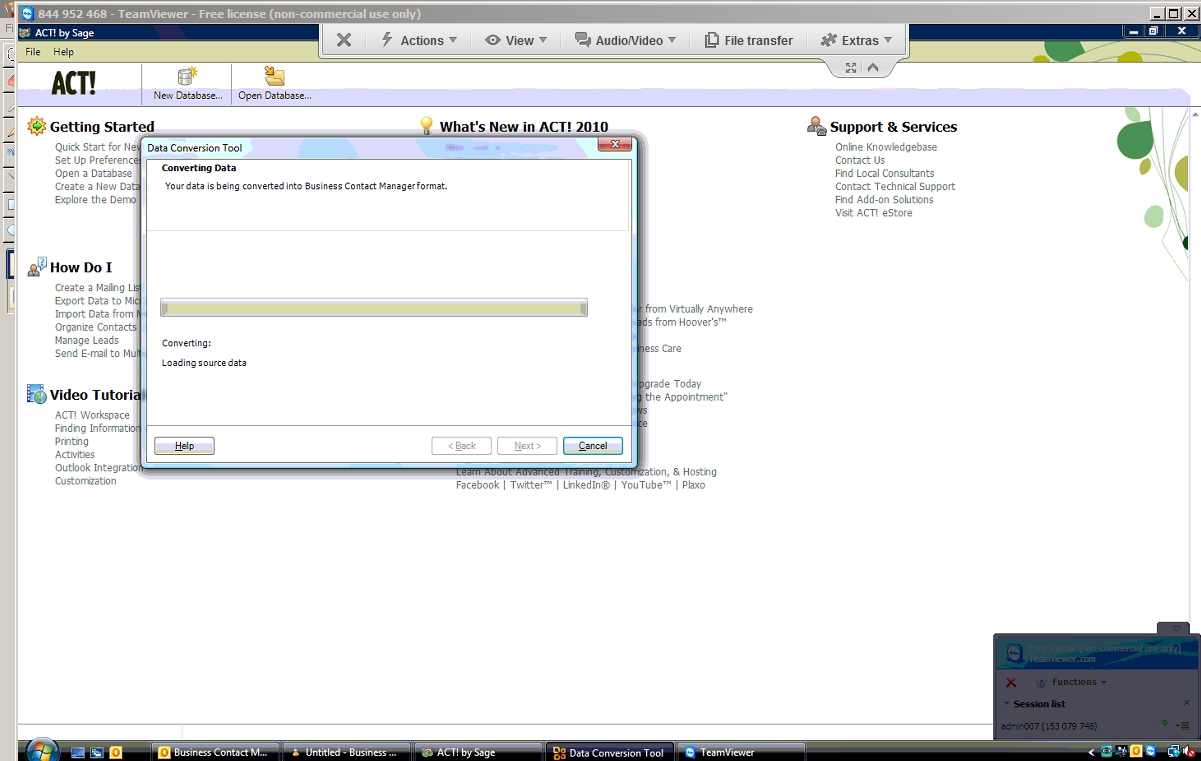Cancel the data conversion
This screenshot has width=1201, height=761.
[592, 446]
